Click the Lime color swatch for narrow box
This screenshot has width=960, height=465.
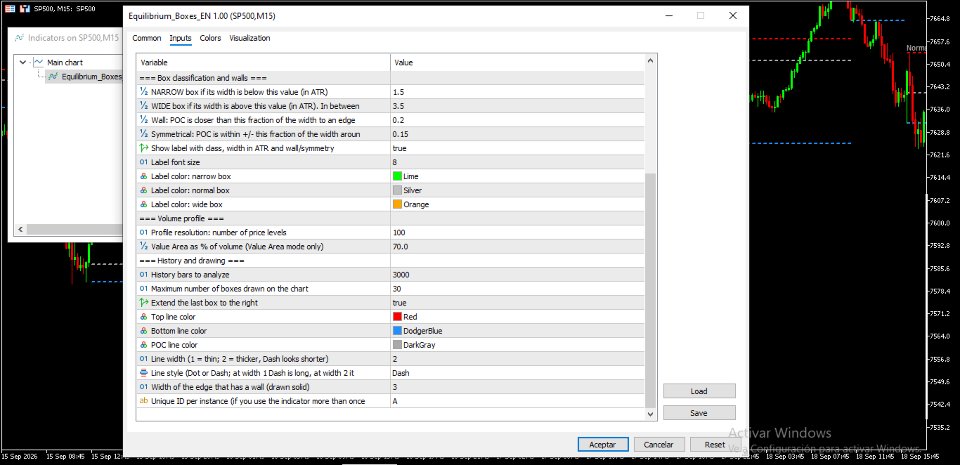tap(397, 176)
